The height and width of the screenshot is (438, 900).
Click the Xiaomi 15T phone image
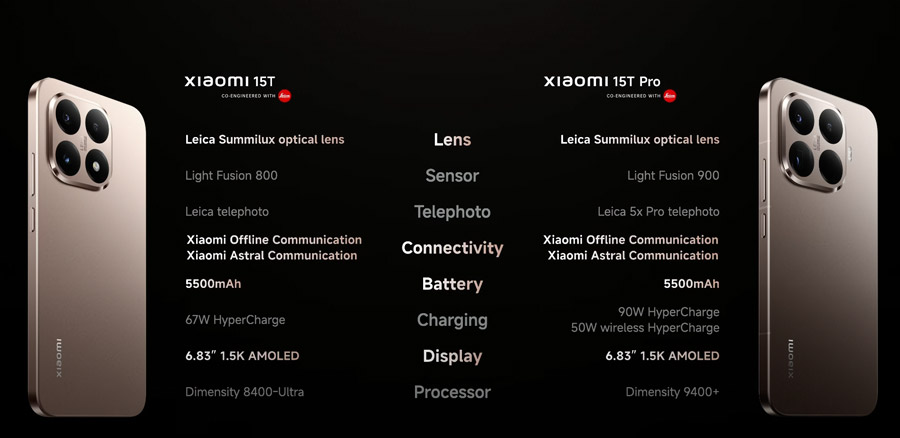(x=87, y=247)
